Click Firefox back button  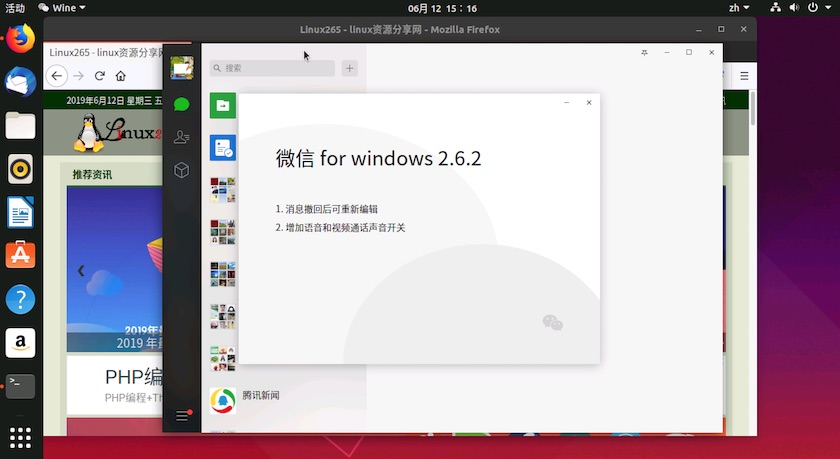(57, 76)
